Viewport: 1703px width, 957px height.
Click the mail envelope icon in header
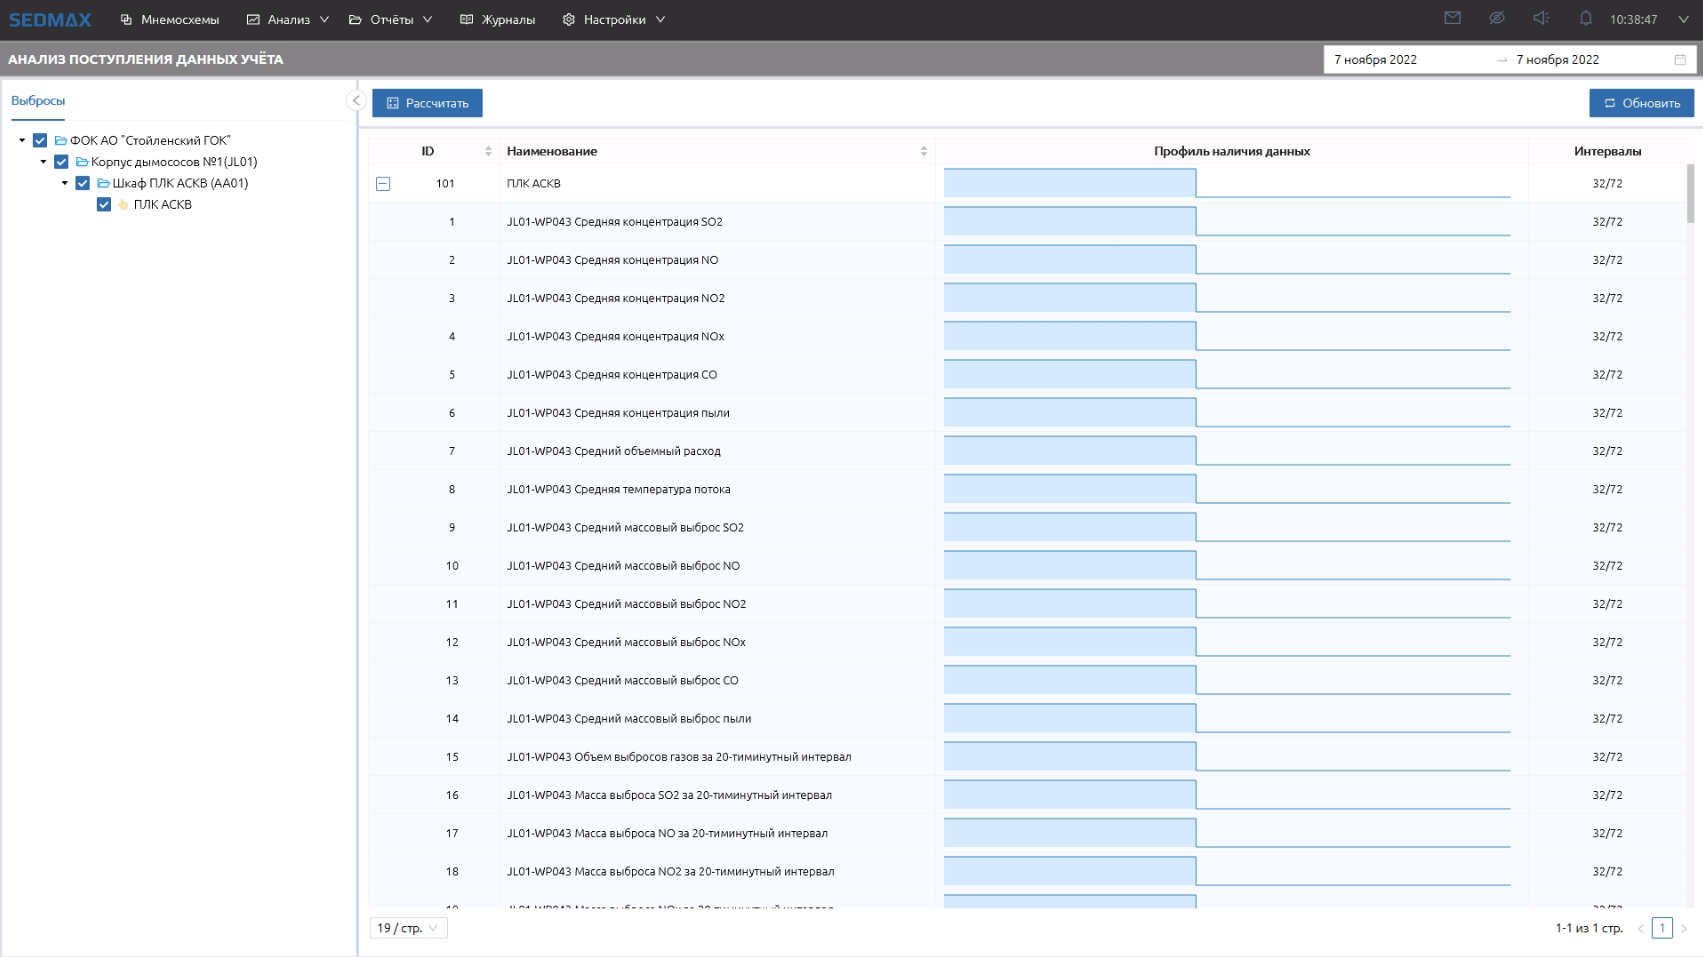(x=1452, y=18)
